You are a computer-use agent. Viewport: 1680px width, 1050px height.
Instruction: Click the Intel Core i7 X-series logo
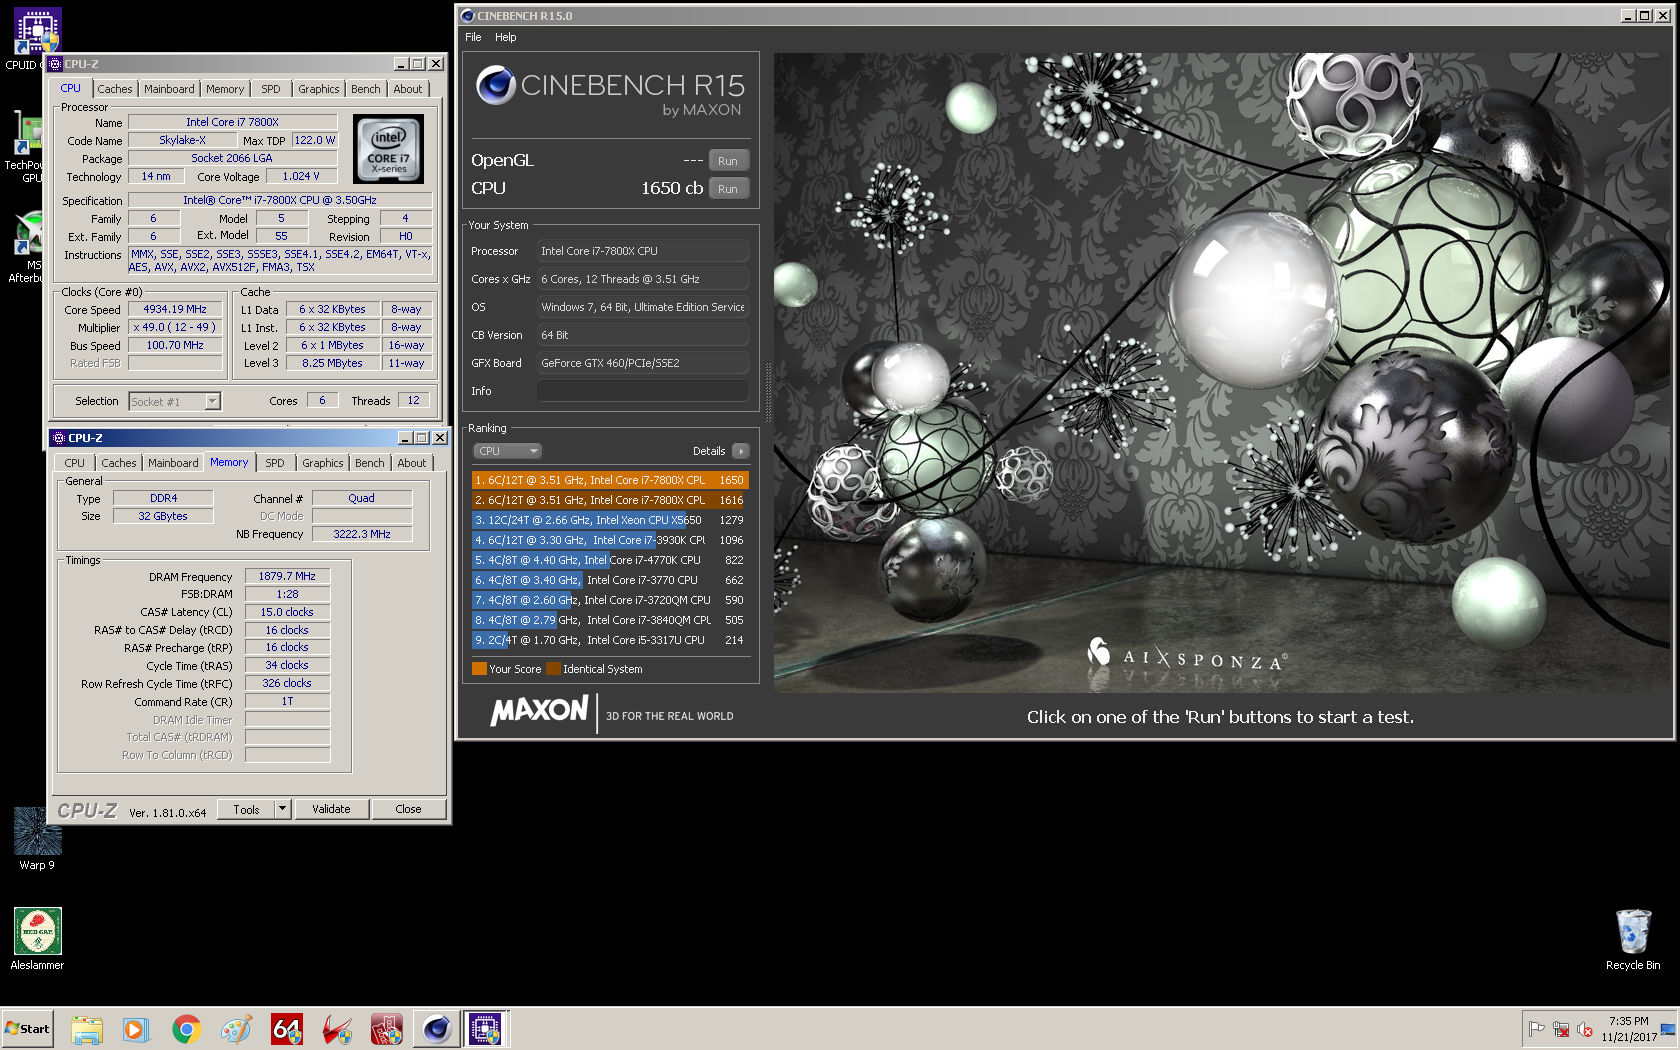389,149
